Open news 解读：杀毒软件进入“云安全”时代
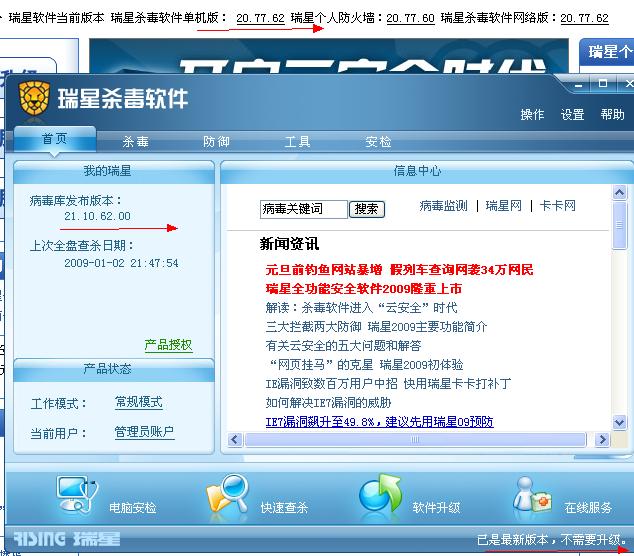Screen dimensions: 634x556 point(361,308)
